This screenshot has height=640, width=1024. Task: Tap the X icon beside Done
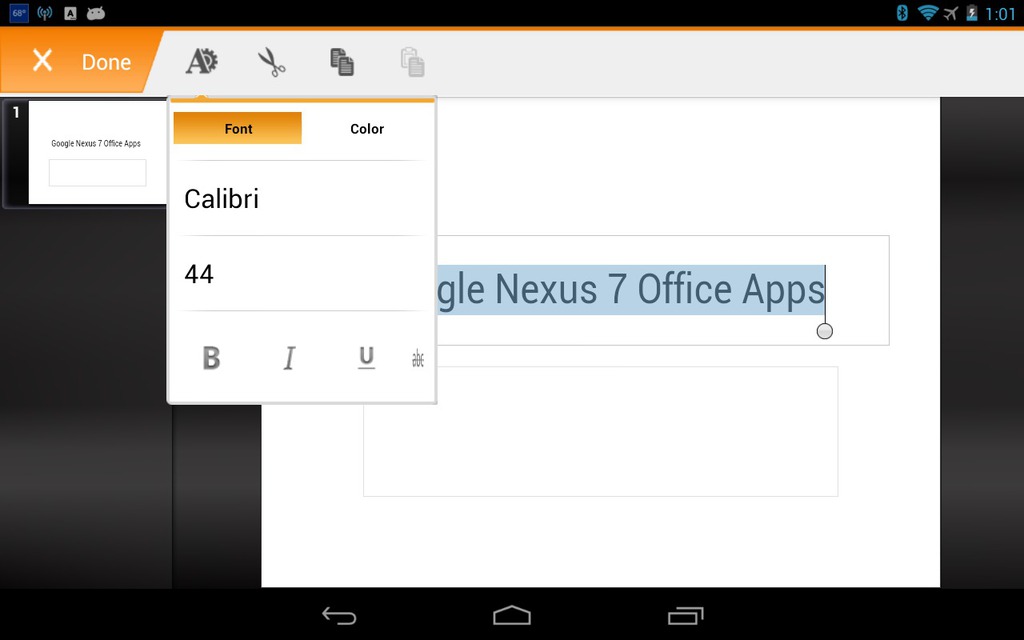coord(42,61)
